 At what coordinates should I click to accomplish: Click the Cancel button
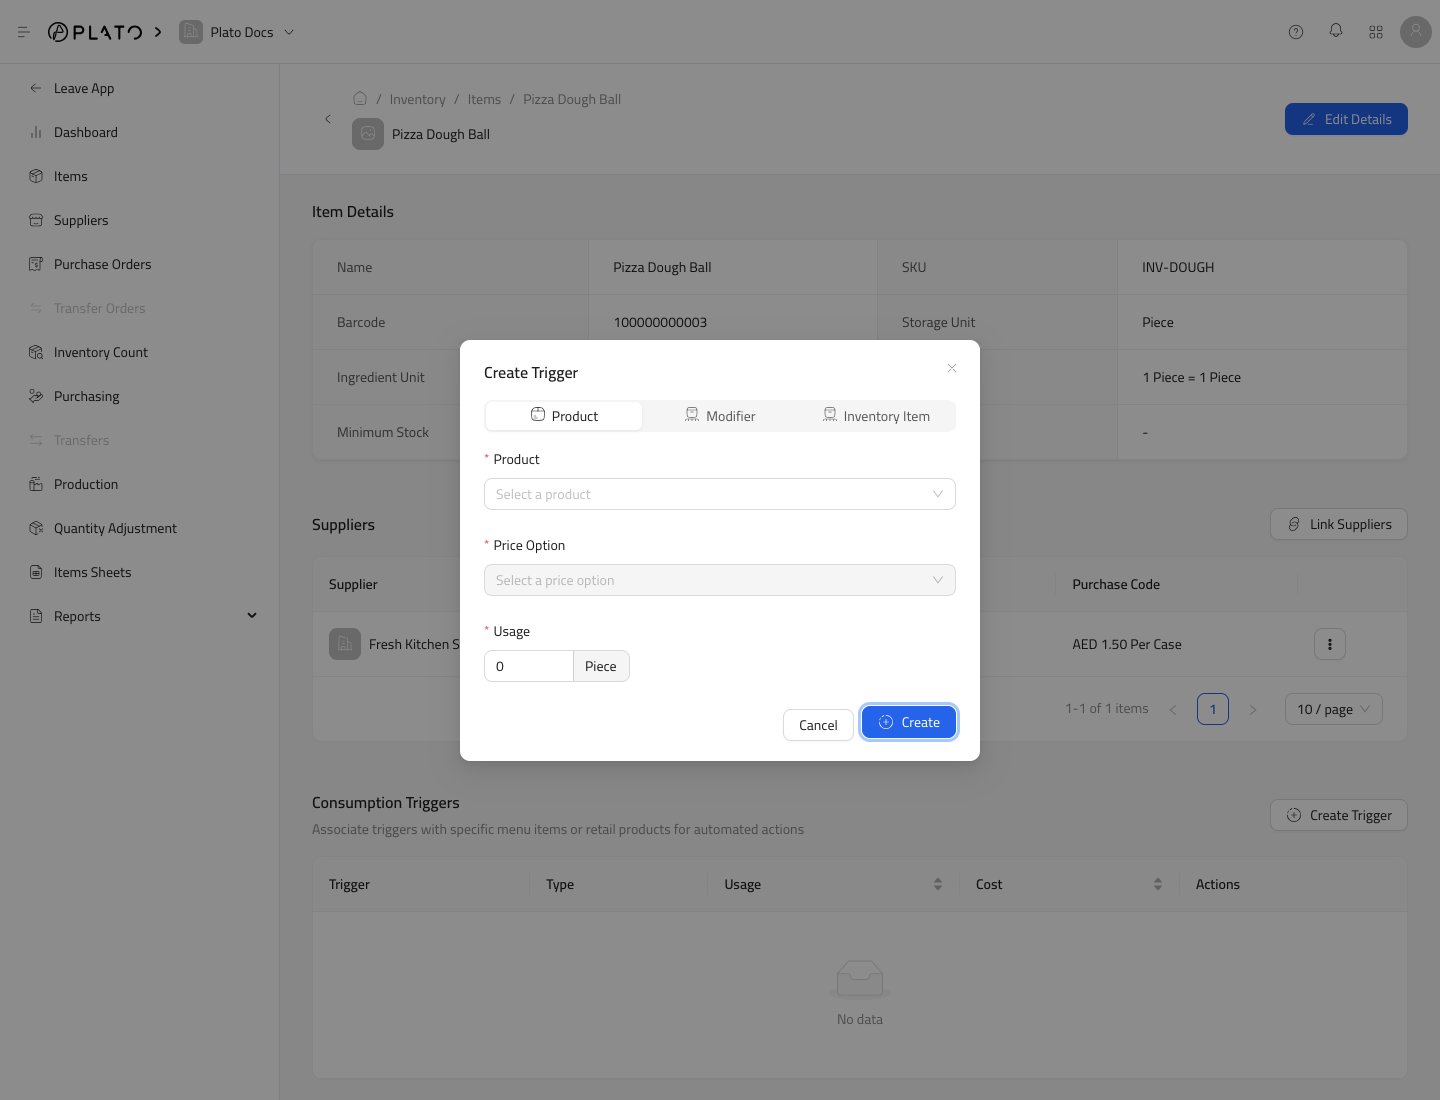click(x=818, y=725)
